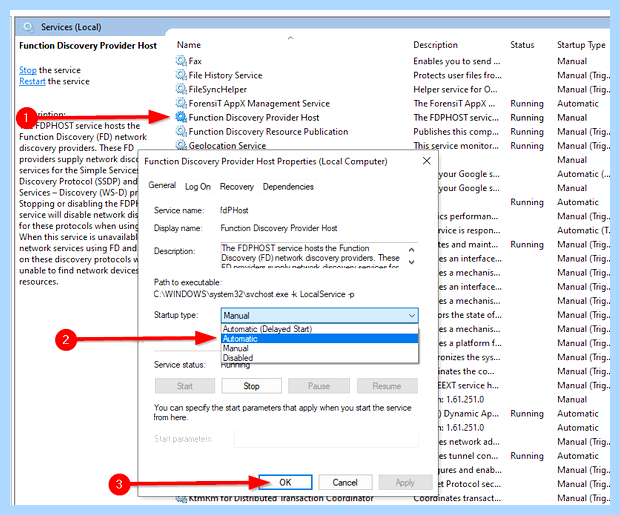Click Automatic startup type of ForensiT row
This screenshot has height=515, width=620.
[578, 104]
